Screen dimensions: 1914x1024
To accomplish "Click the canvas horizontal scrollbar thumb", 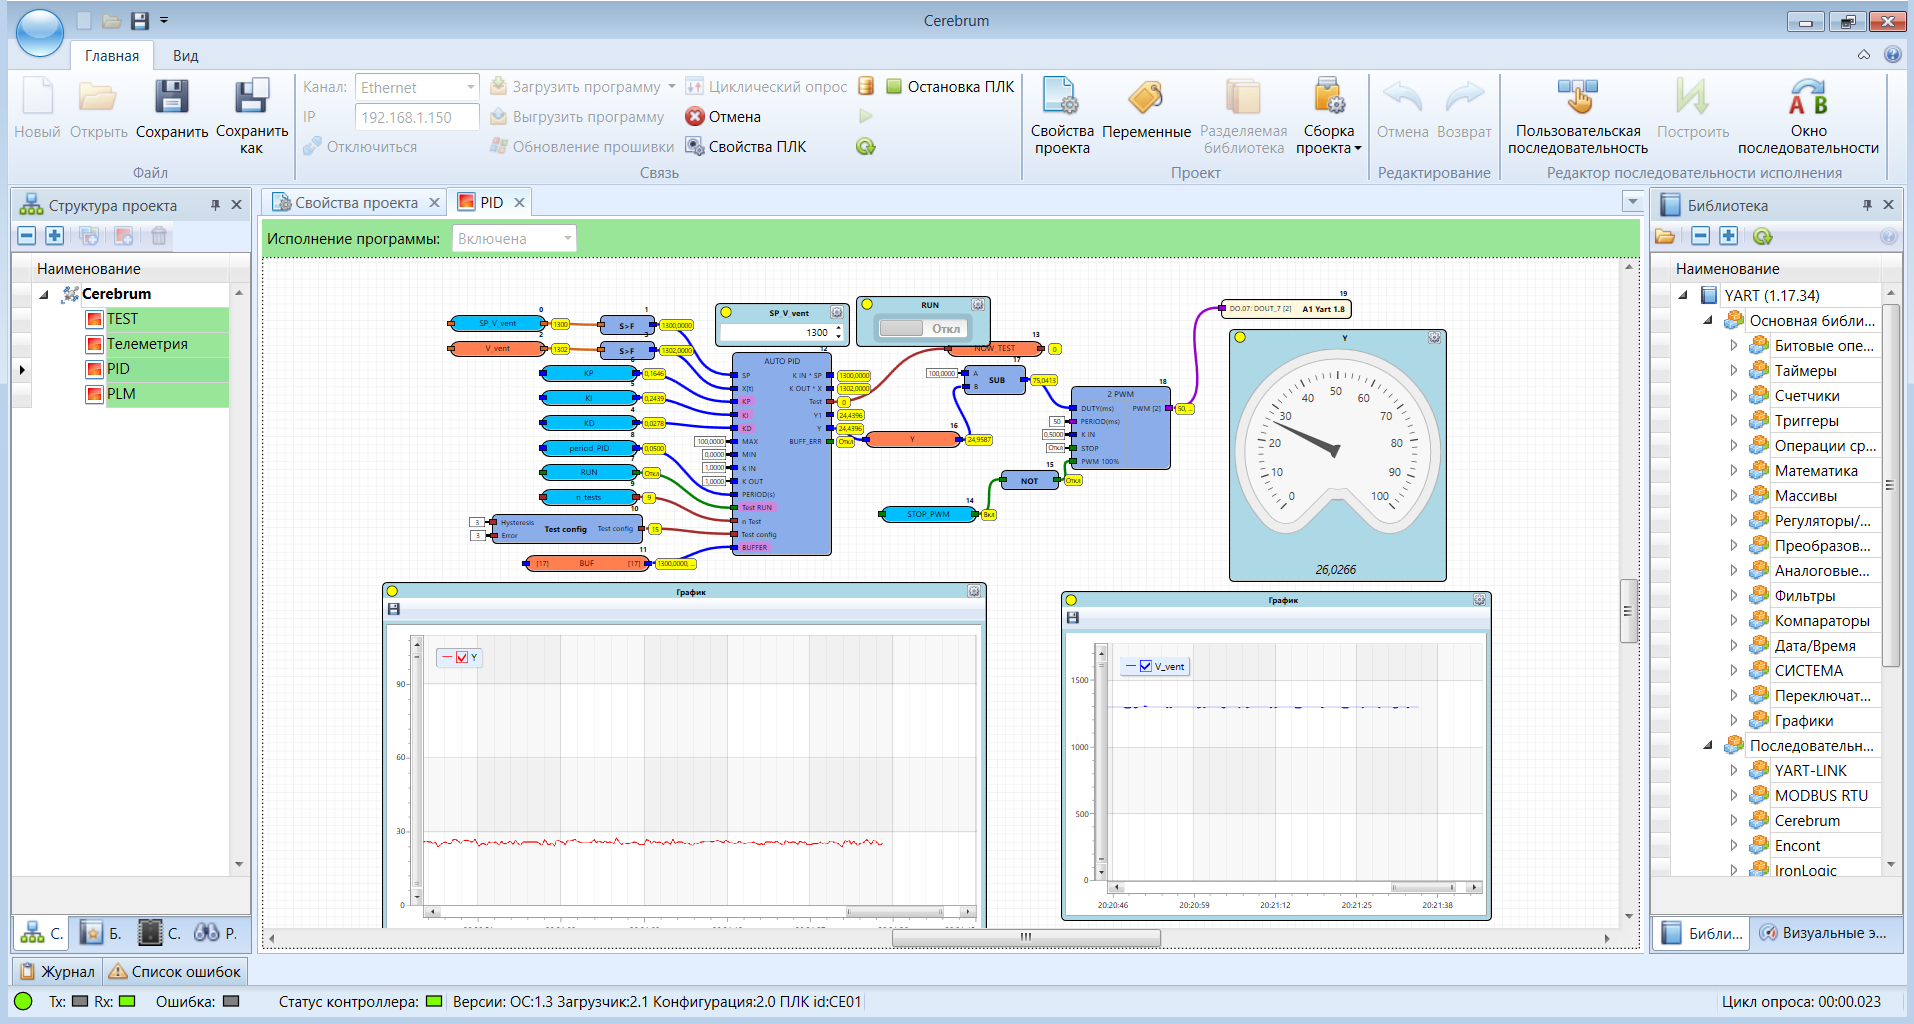I will pos(1025,938).
